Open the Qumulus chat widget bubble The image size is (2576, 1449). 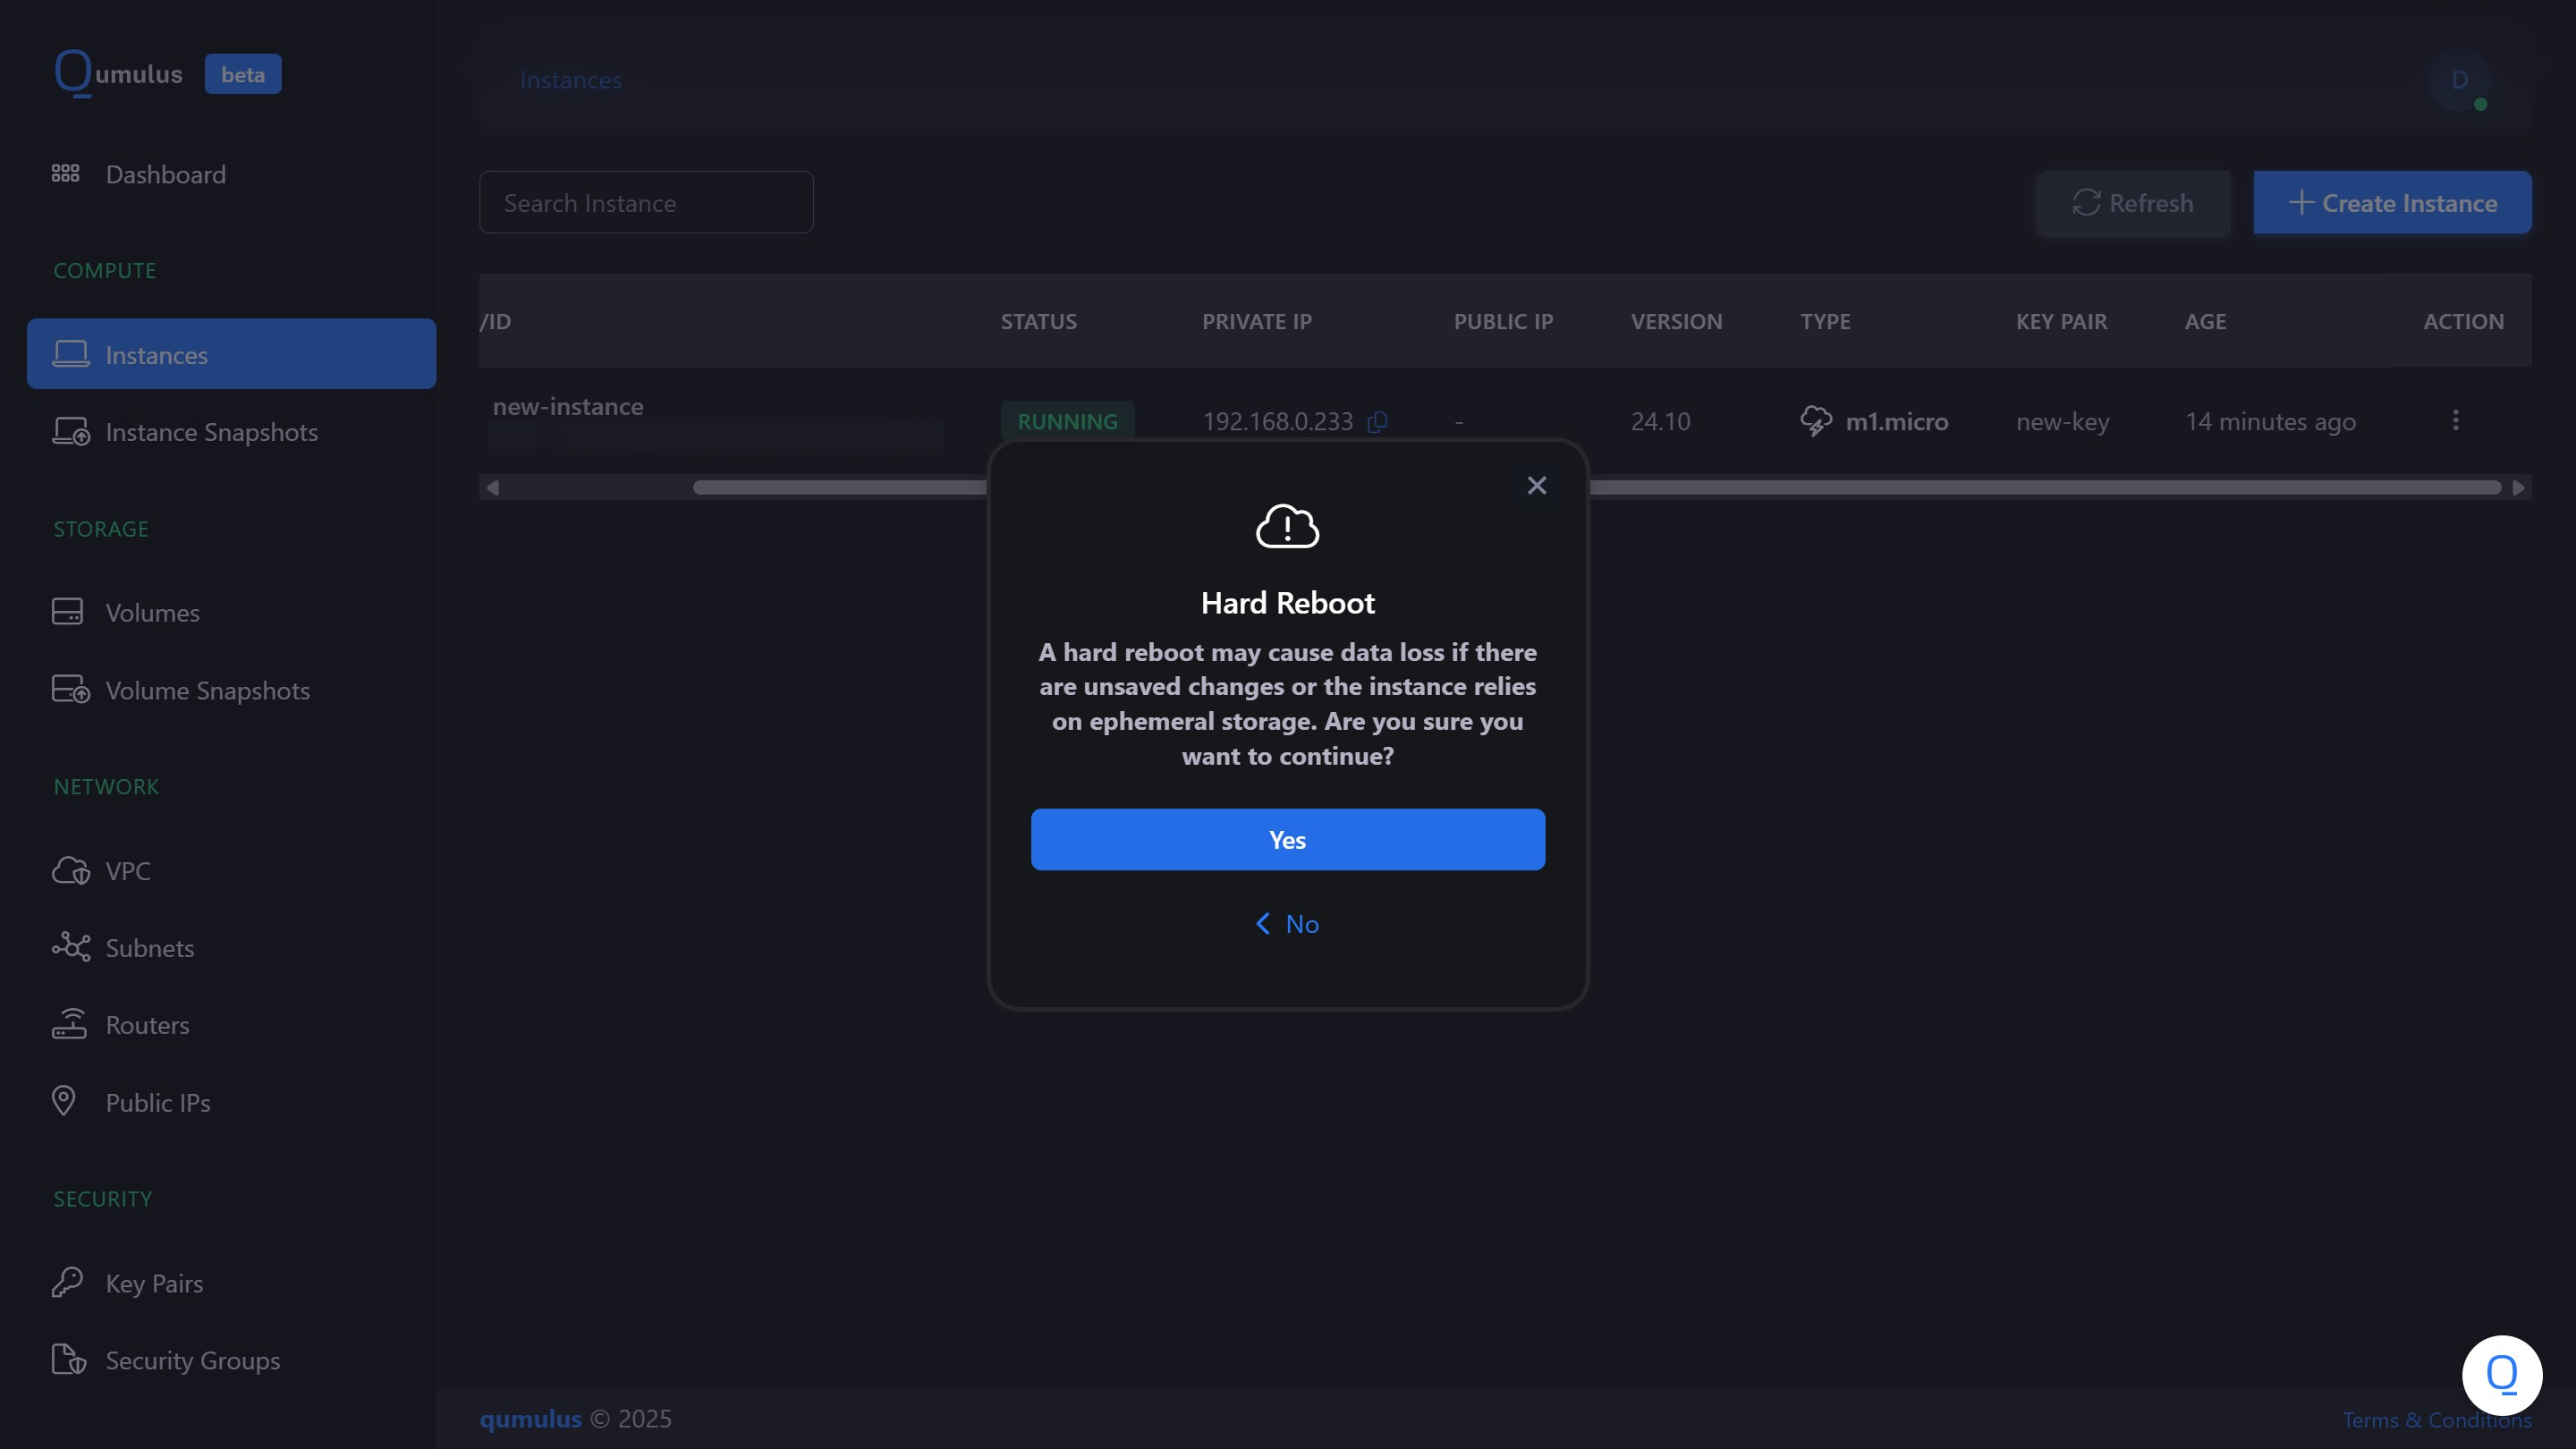point(2502,1375)
